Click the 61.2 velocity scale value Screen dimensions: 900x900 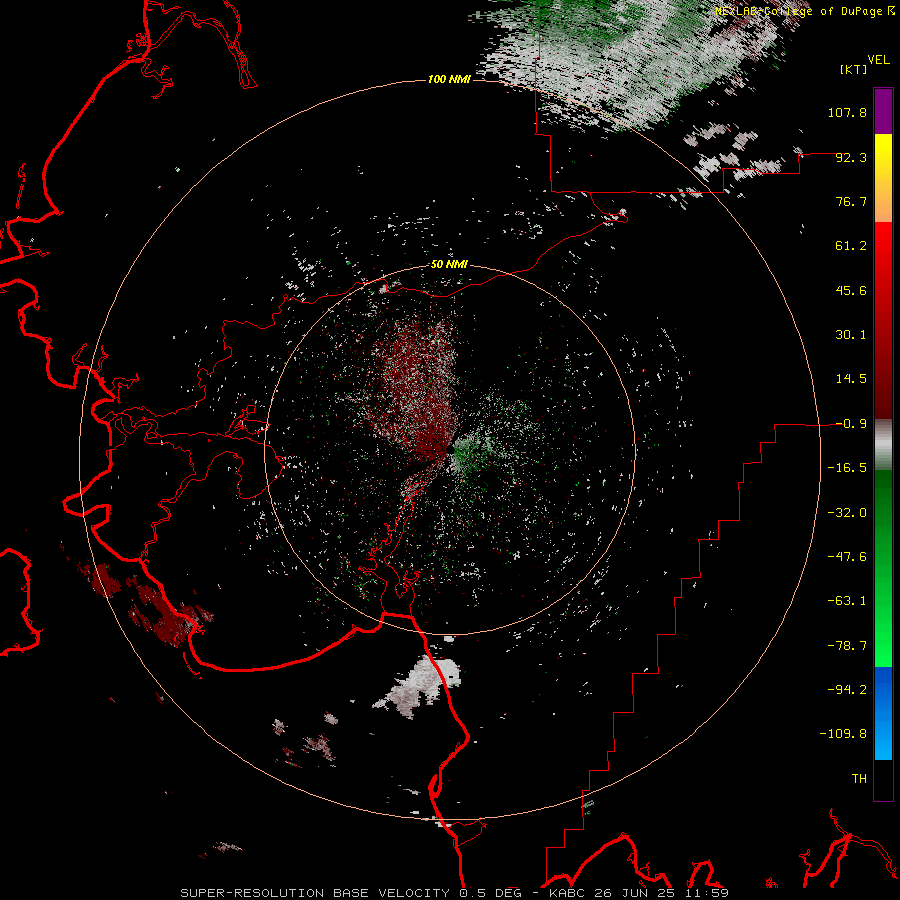click(851, 246)
